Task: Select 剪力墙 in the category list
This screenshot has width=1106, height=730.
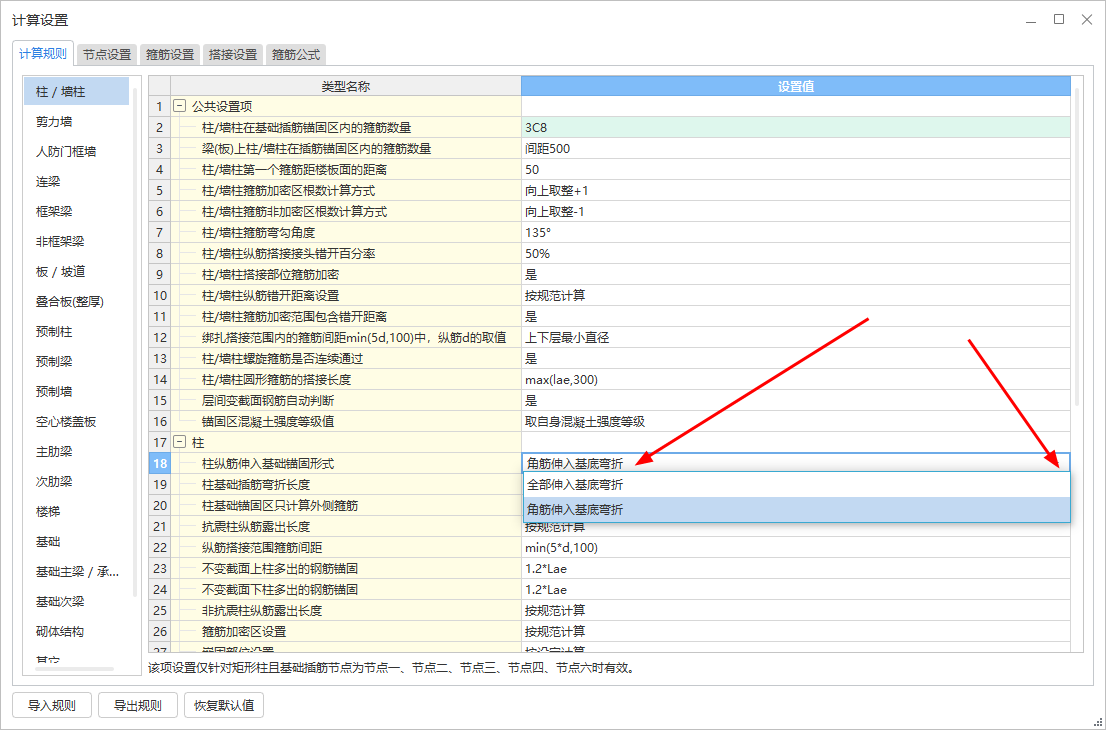Action: pos(77,122)
